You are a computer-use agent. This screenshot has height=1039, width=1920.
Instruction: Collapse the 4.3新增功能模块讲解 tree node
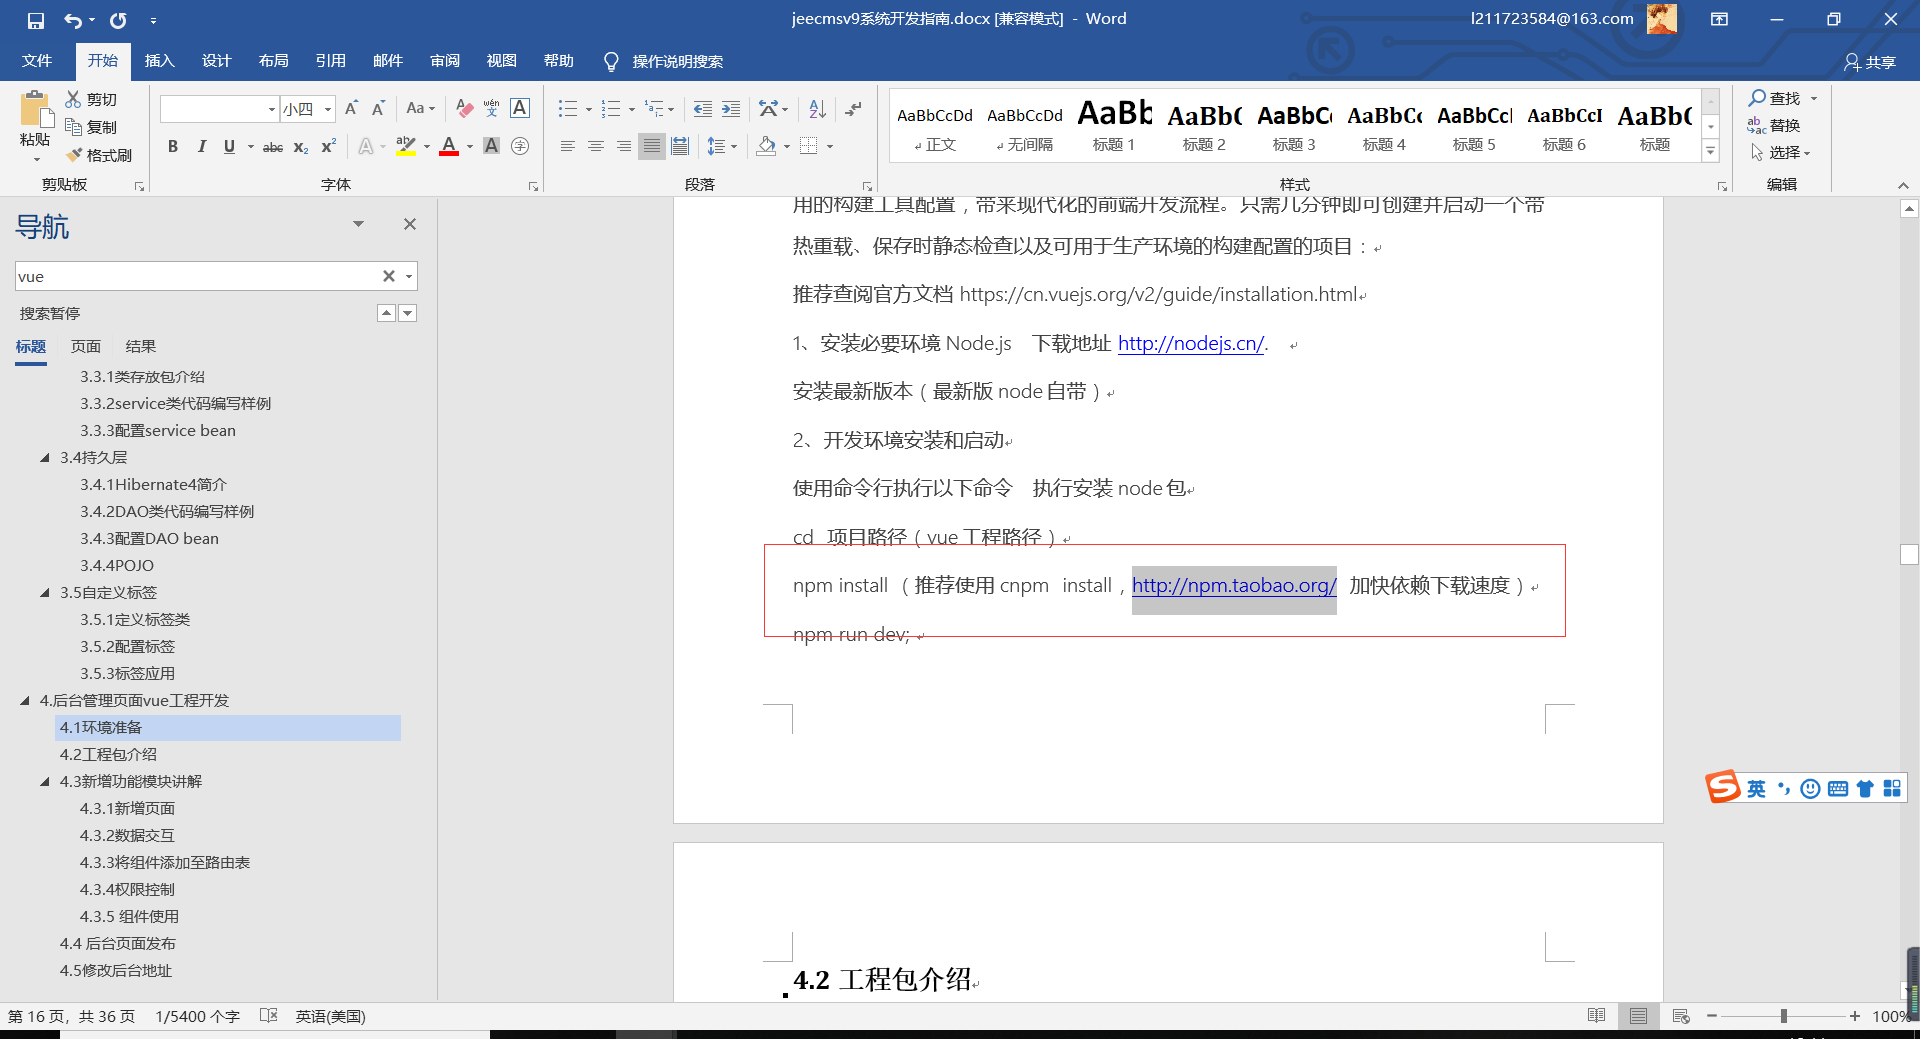[45, 782]
